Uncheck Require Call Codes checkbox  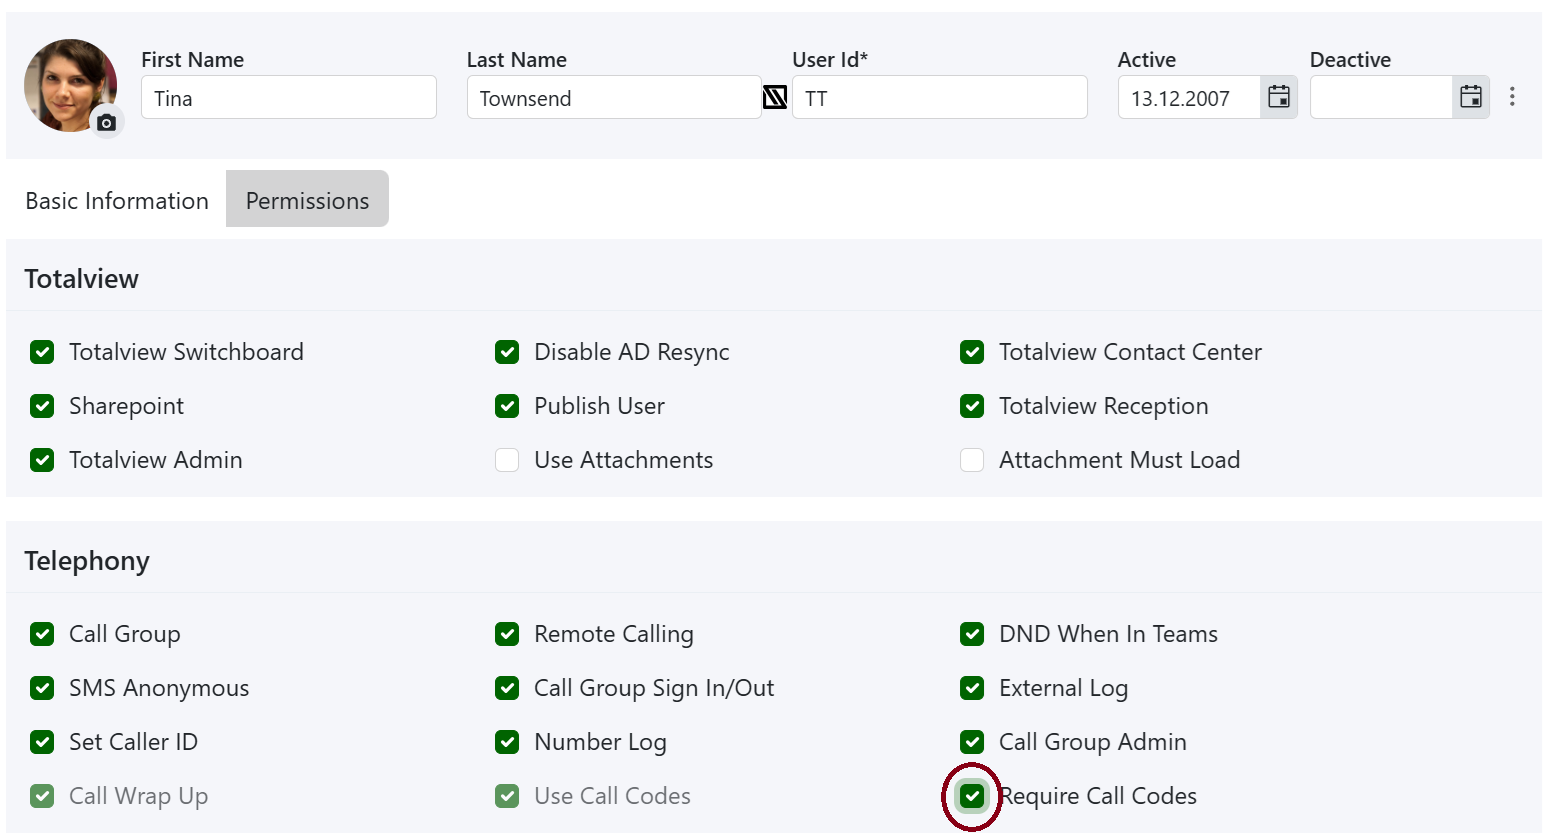click(972, 796)
